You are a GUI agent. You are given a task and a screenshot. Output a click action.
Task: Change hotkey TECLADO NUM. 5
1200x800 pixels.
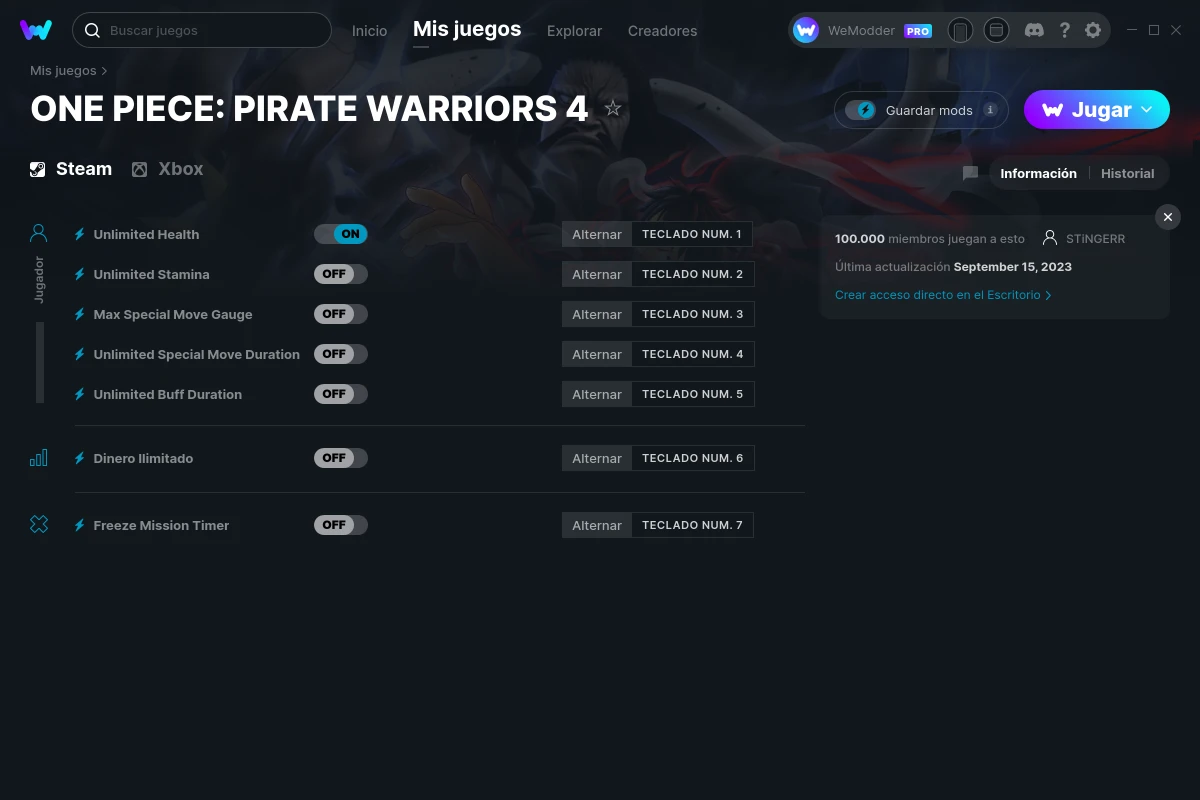pos(692,394)
